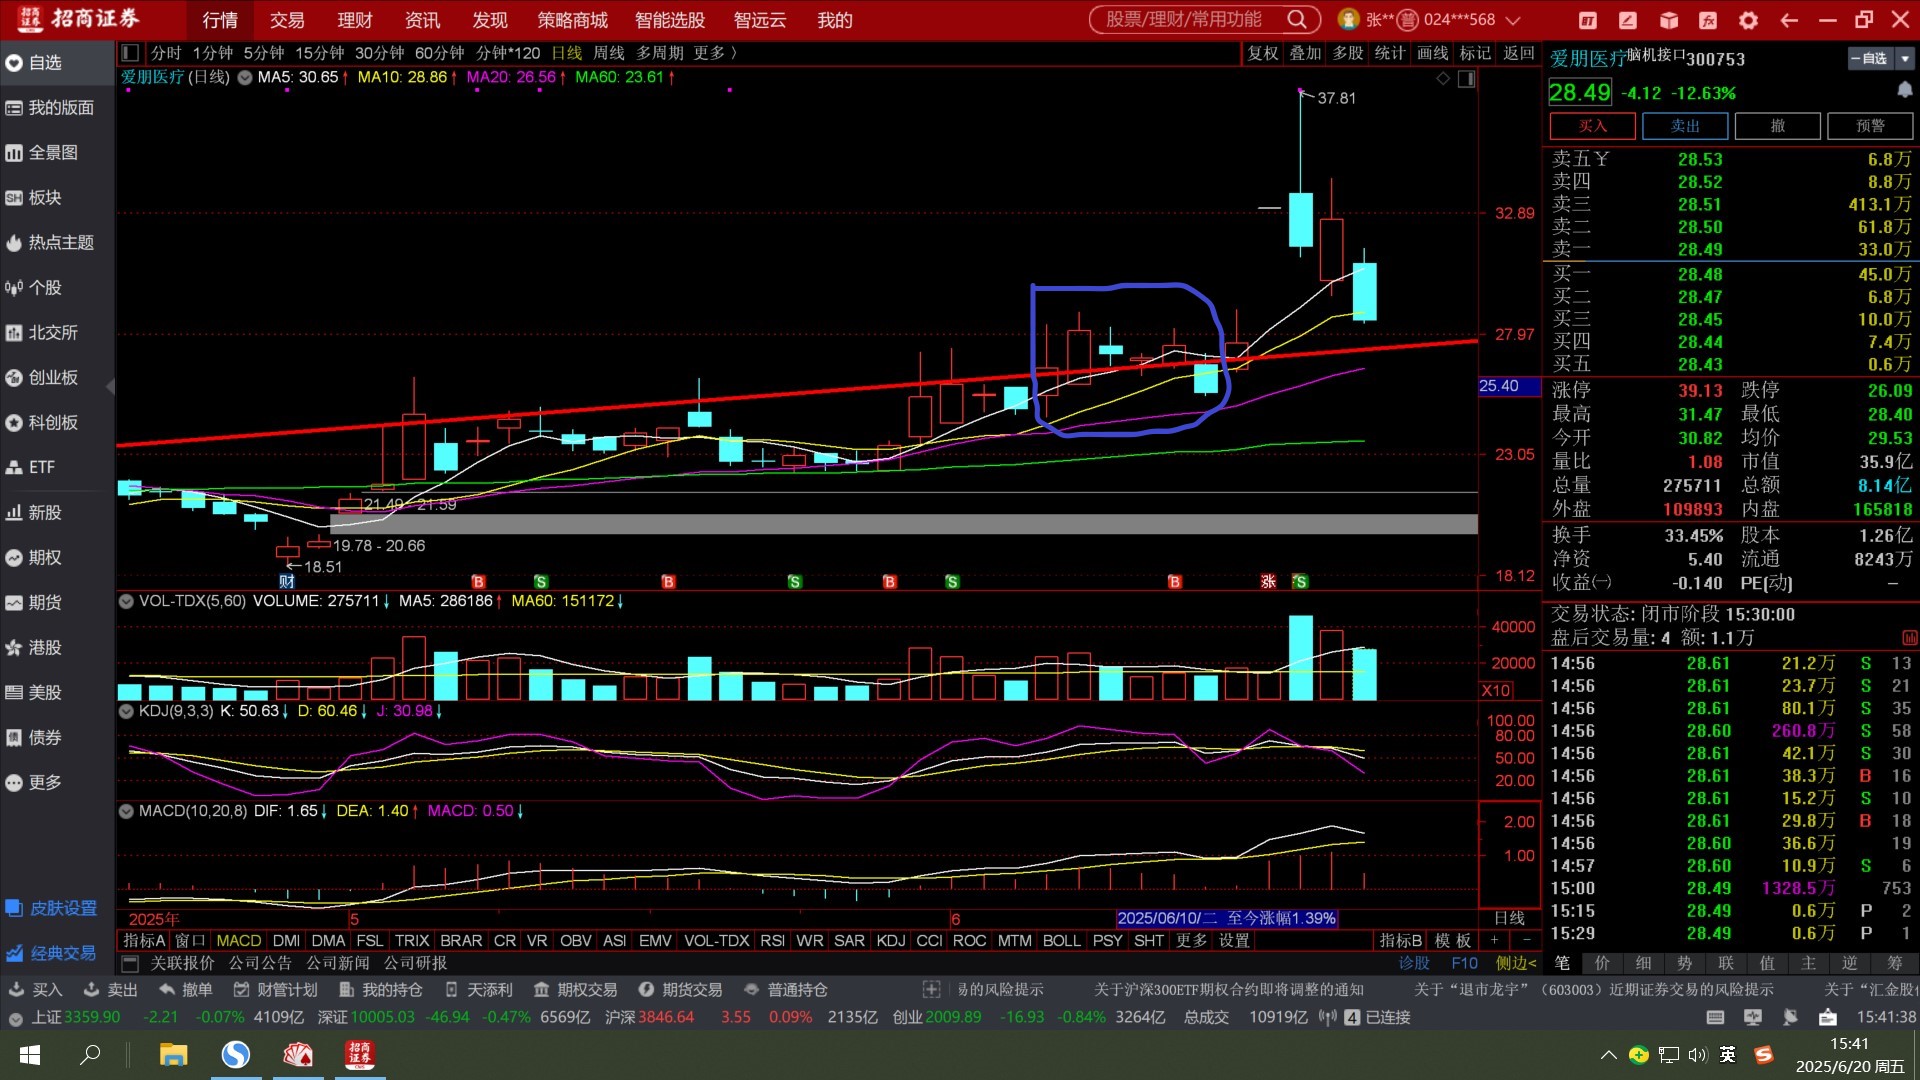Open 热点主题 hot topics
The height and width of the screenshot is (1080, 1920).
[x=50, y=243]
